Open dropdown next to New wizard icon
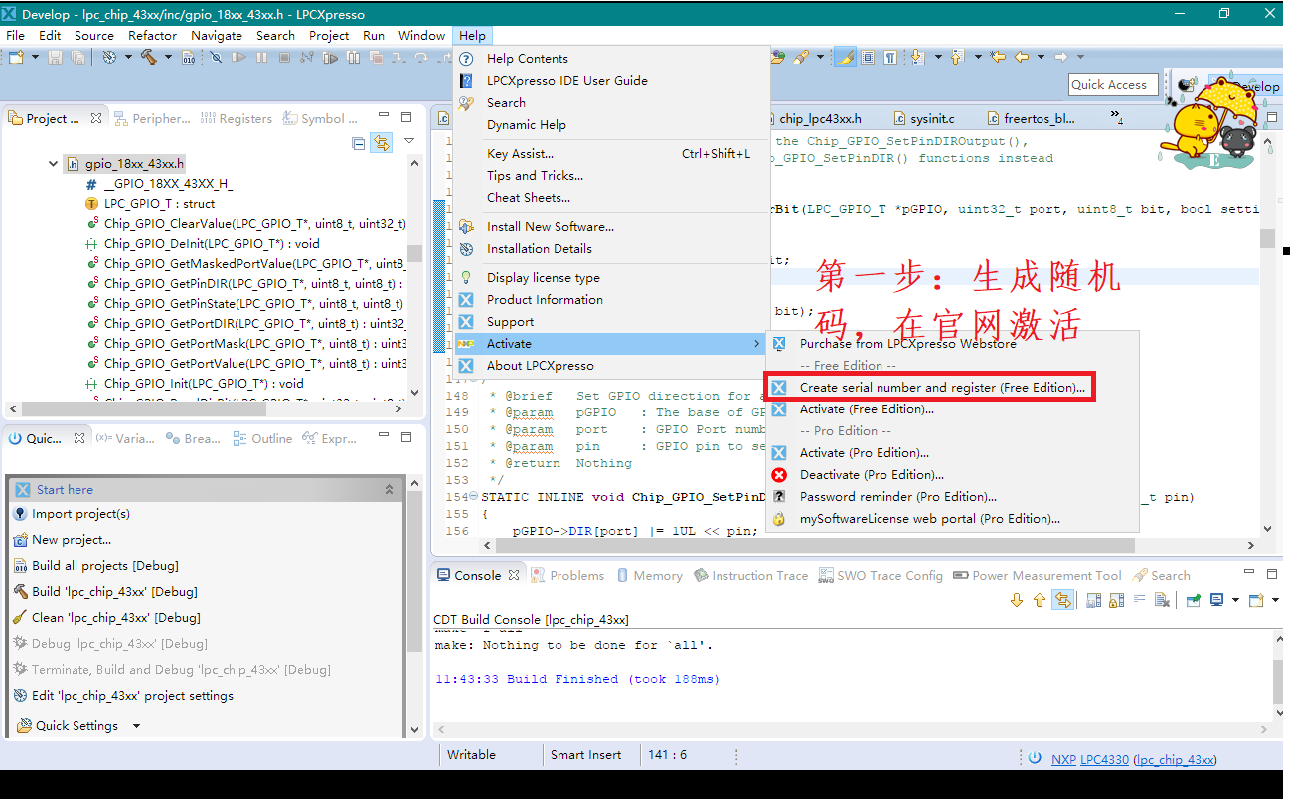The image size is (1290, 804). [x=35, y=58]
